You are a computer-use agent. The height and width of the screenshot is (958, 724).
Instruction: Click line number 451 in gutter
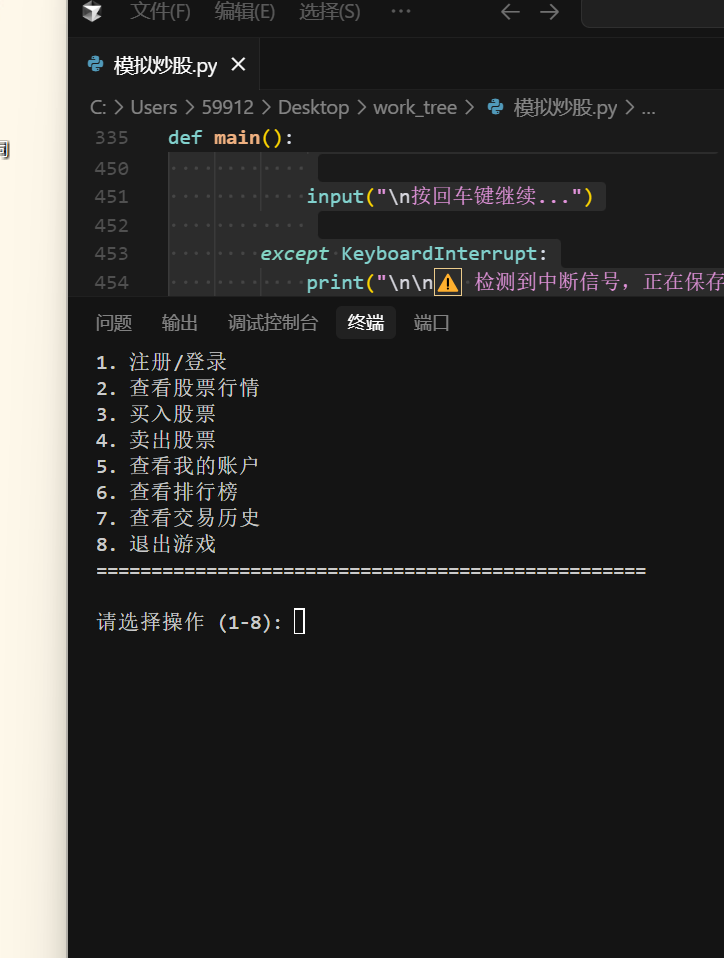coord(111,197)
